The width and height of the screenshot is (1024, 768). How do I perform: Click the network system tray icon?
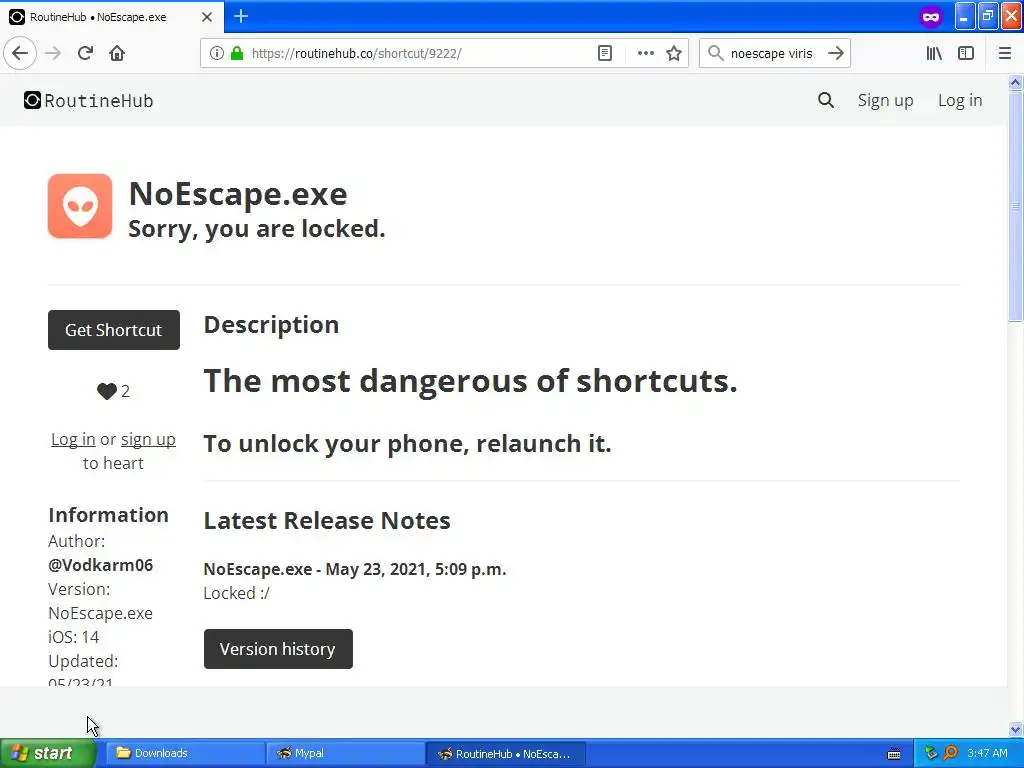click(931, 754)
